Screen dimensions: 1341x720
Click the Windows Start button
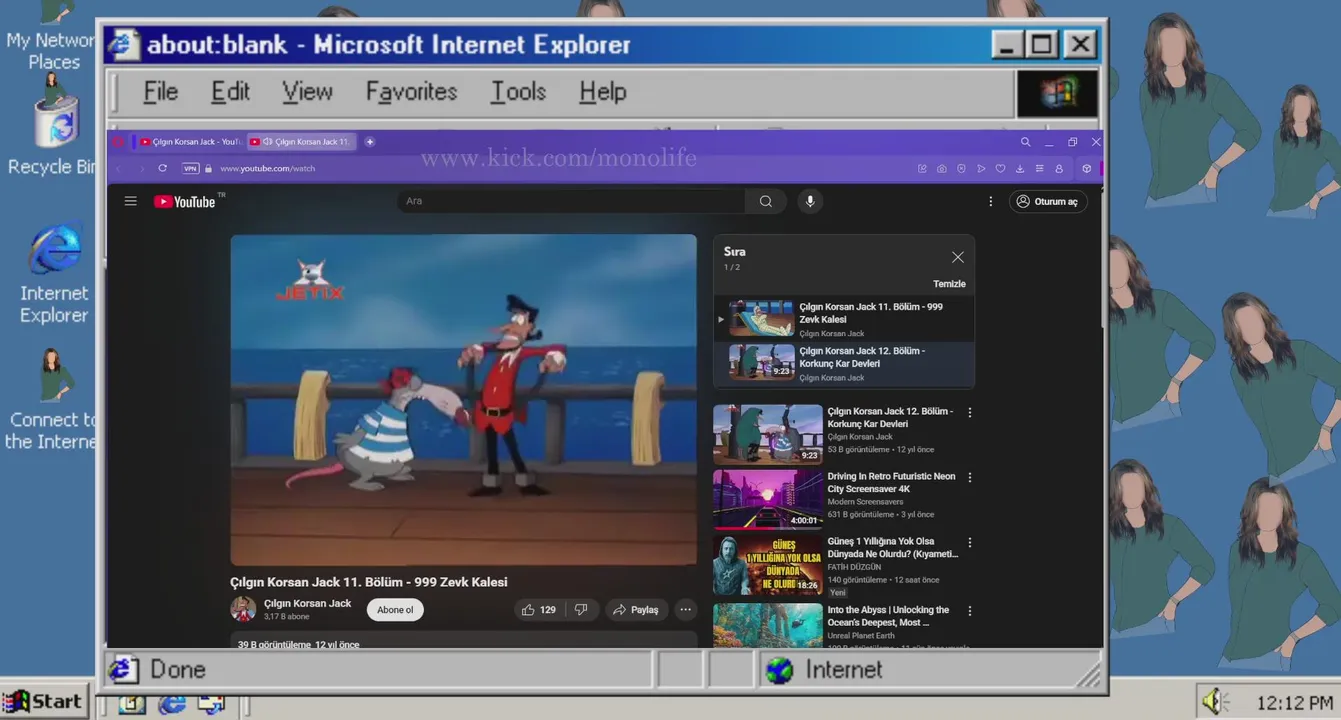tap(44, 702)
